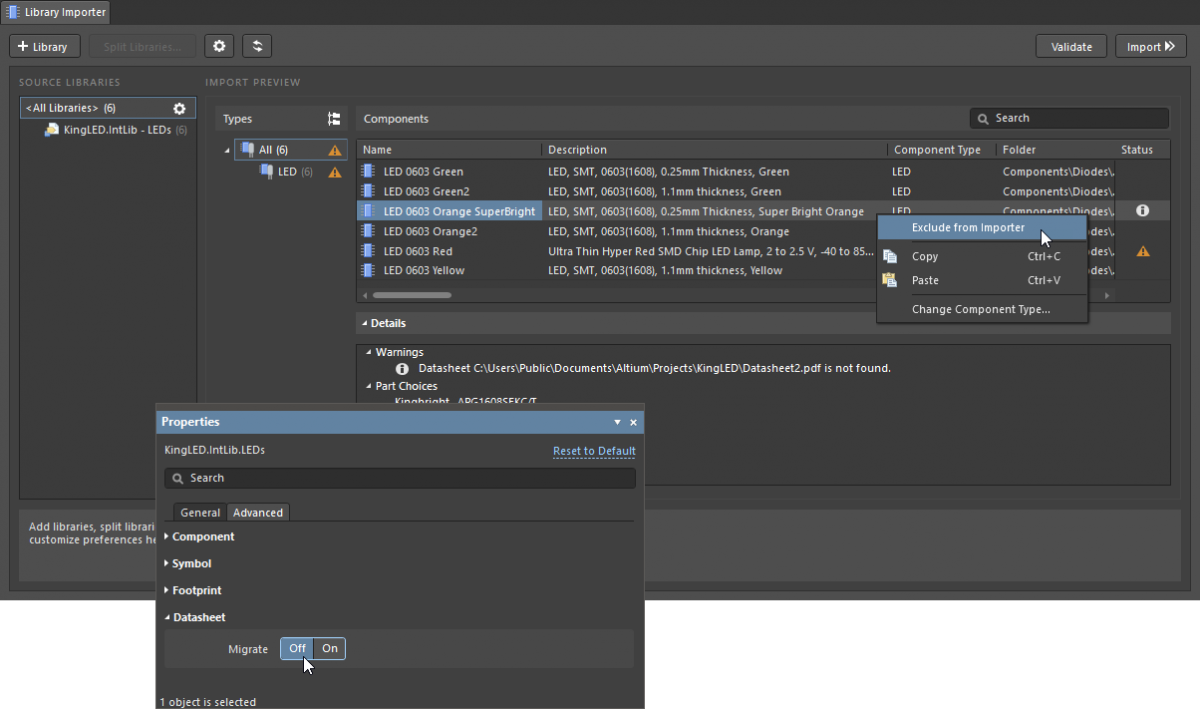Screen dimensions: 1200x709
Task: Click the info icon beside Datasheet warning
Action: [x=402, y=368]
